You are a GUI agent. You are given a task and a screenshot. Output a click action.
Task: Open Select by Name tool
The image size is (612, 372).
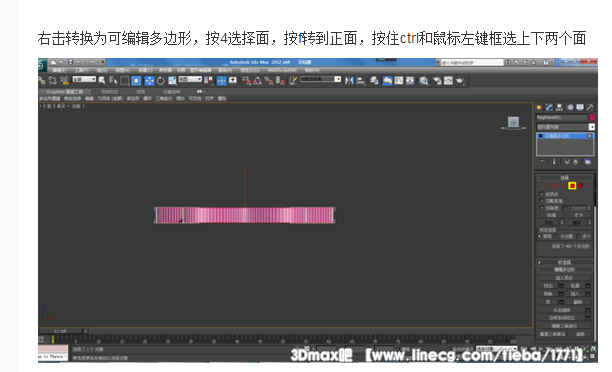(113, 80)
